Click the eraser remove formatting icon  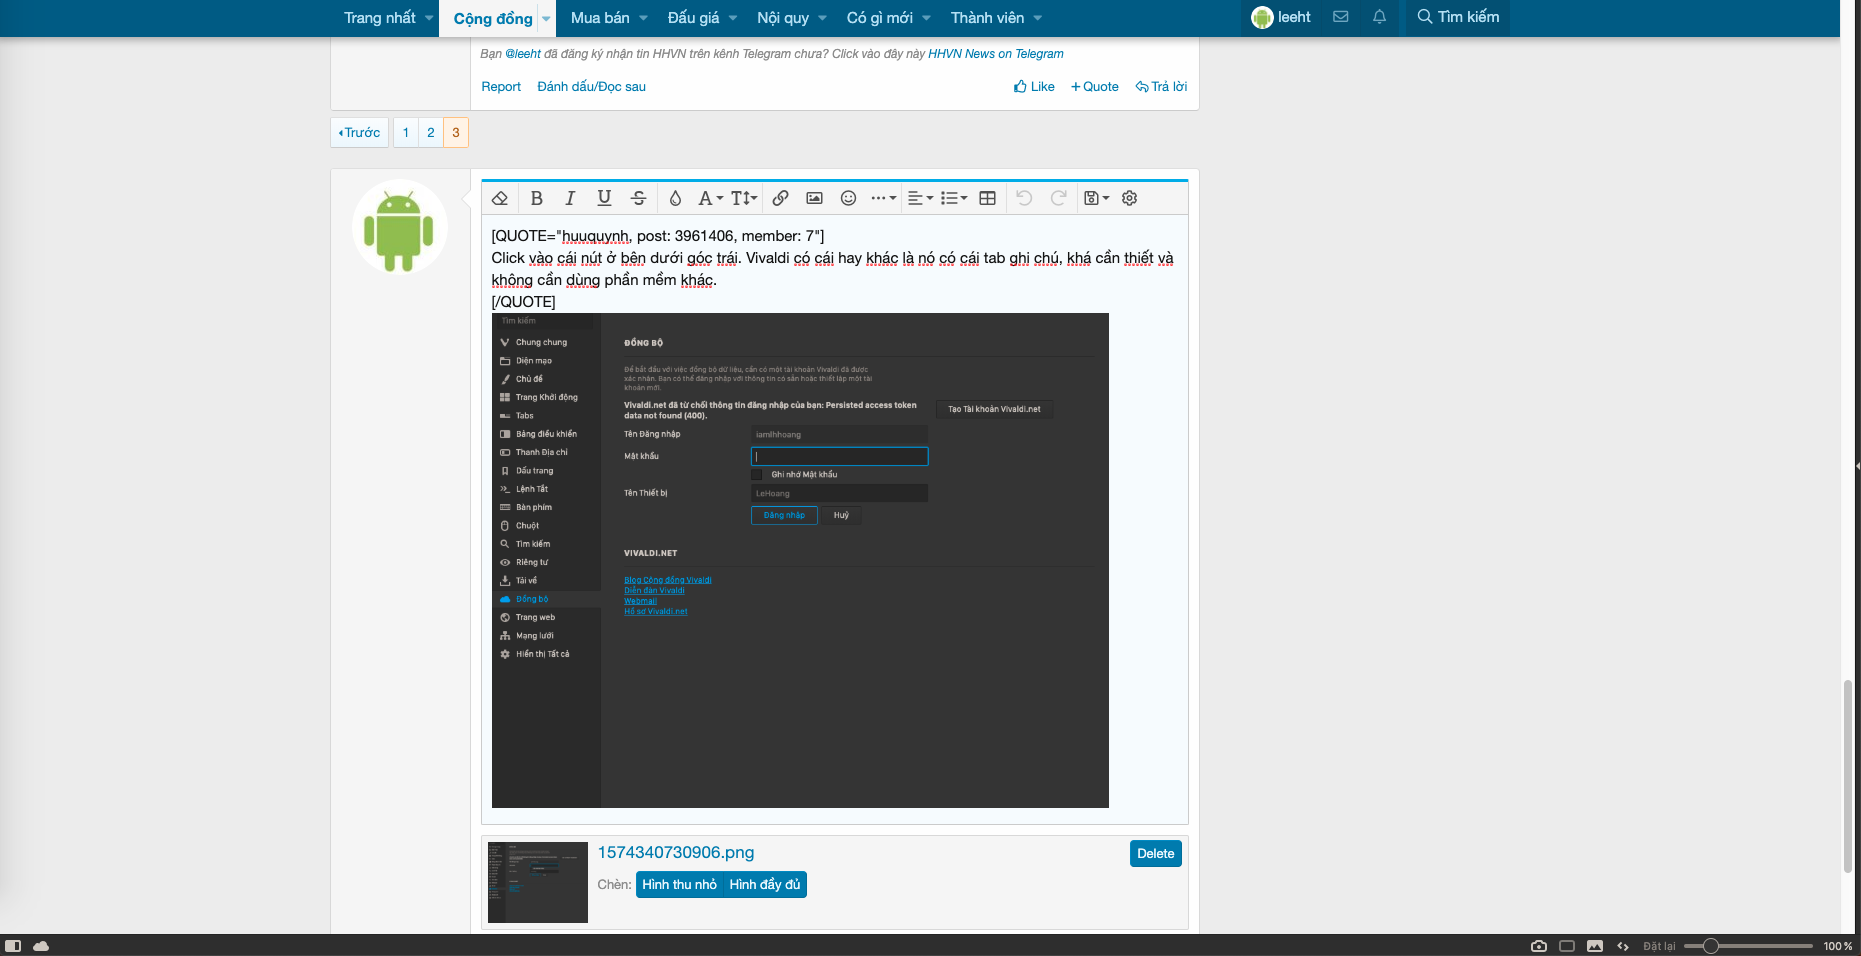pos(500,198)
